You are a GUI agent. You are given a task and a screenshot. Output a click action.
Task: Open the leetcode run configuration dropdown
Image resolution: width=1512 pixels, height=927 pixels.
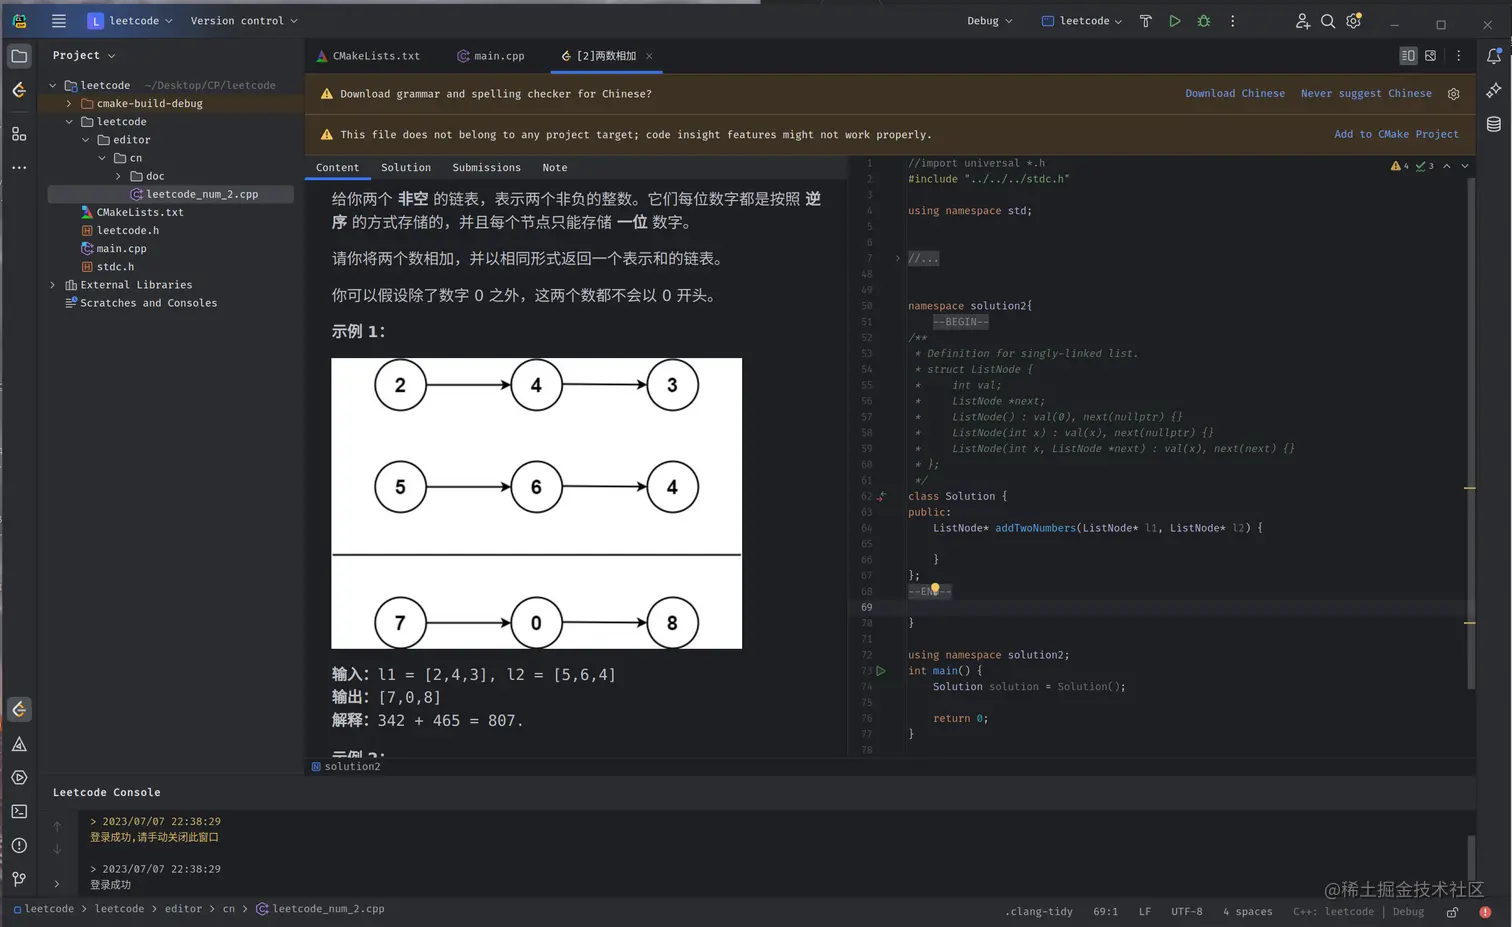coord(1082,21)
